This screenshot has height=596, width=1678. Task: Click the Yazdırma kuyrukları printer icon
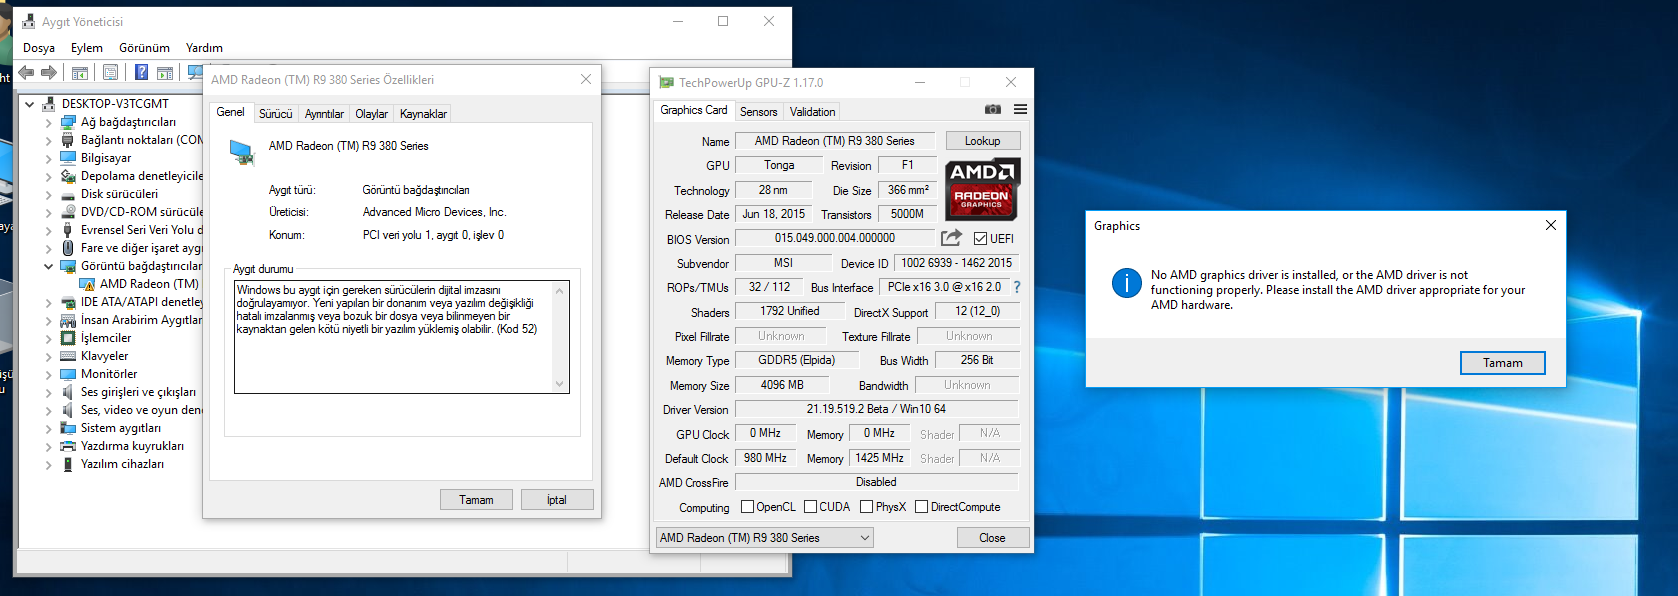(68, 446)
